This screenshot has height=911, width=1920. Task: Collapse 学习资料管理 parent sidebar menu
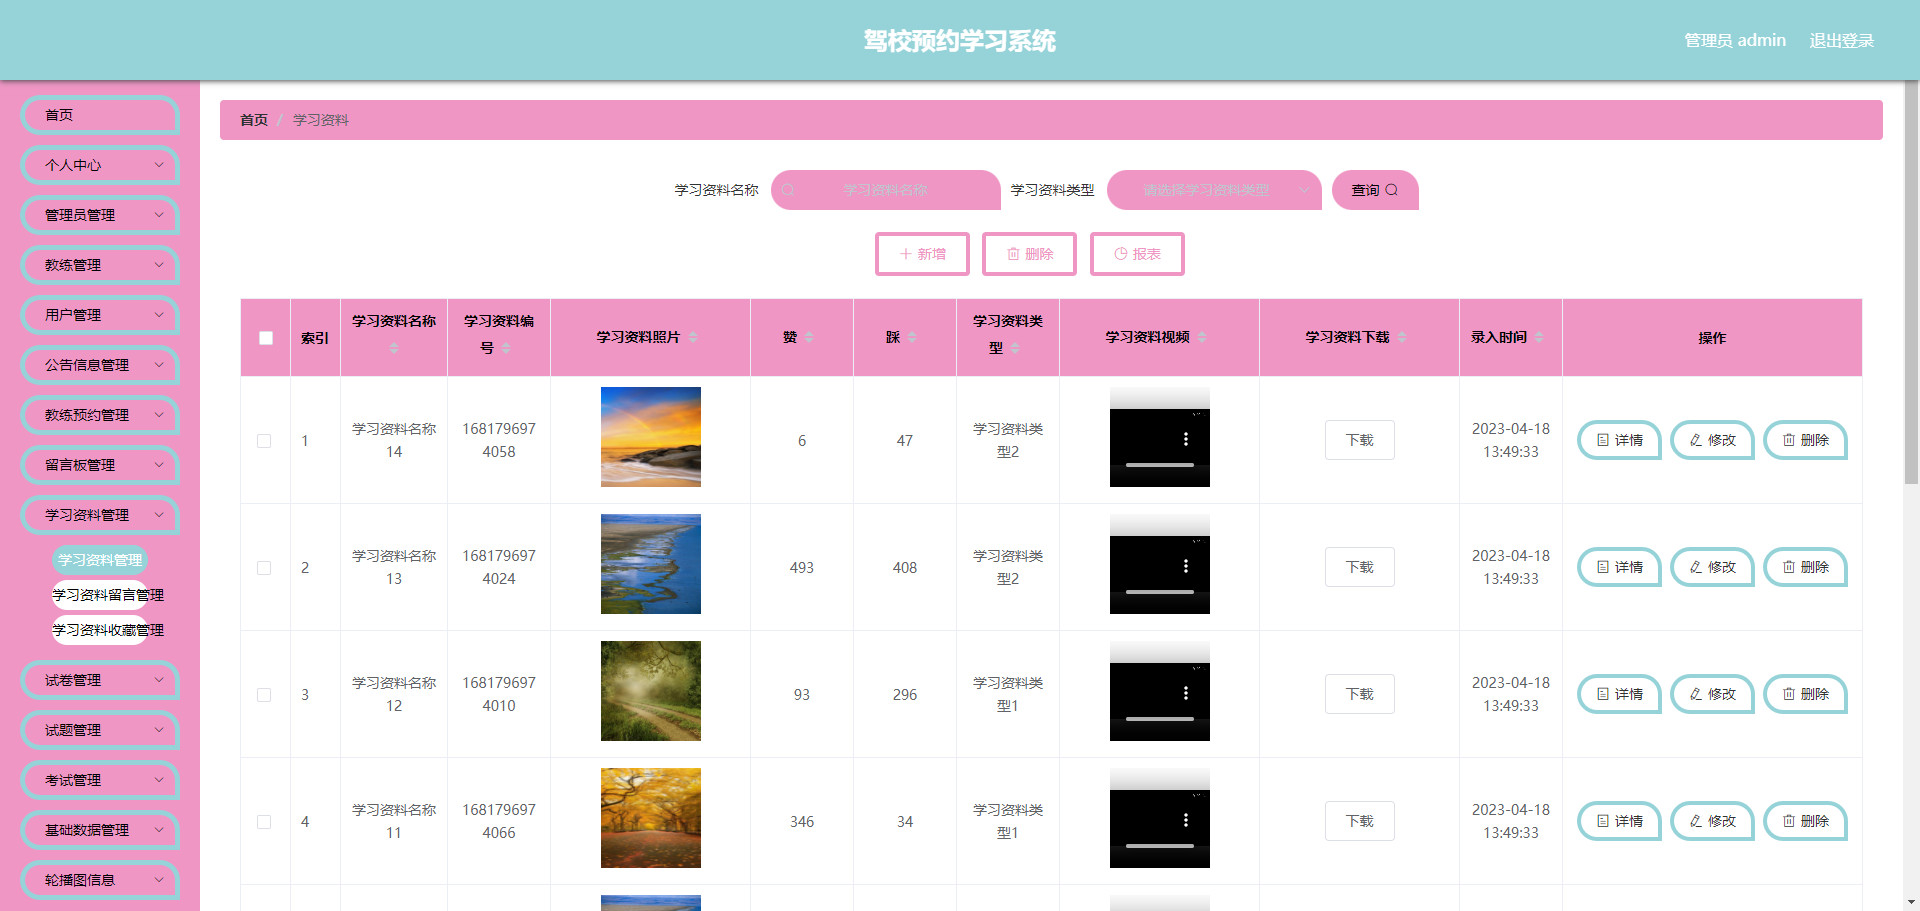point(100,515)
